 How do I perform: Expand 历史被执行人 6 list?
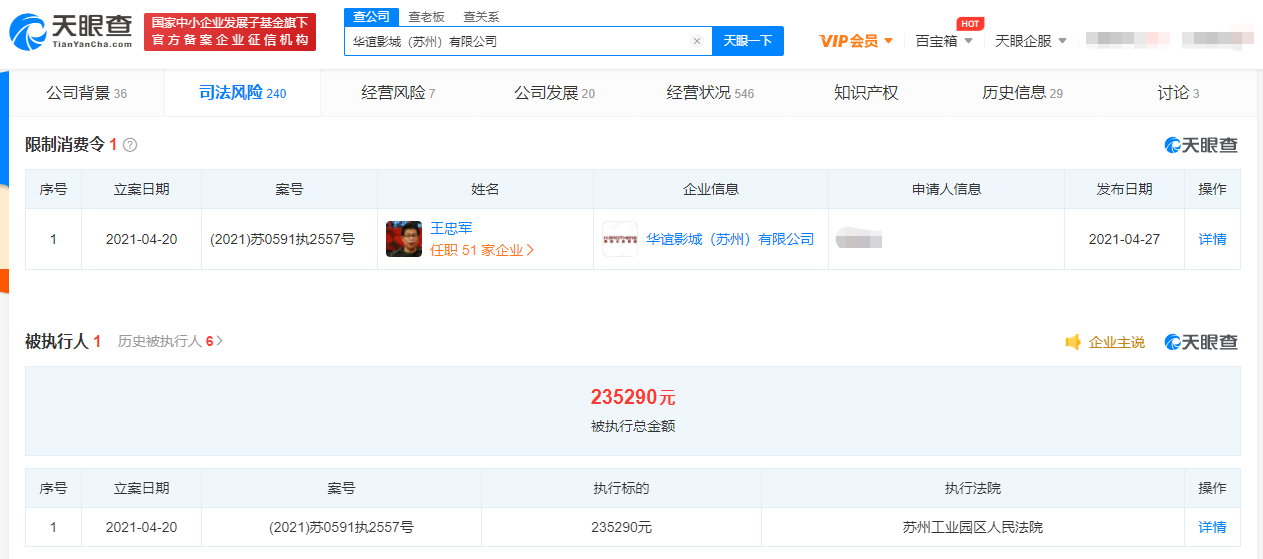(x=170, y=341)
